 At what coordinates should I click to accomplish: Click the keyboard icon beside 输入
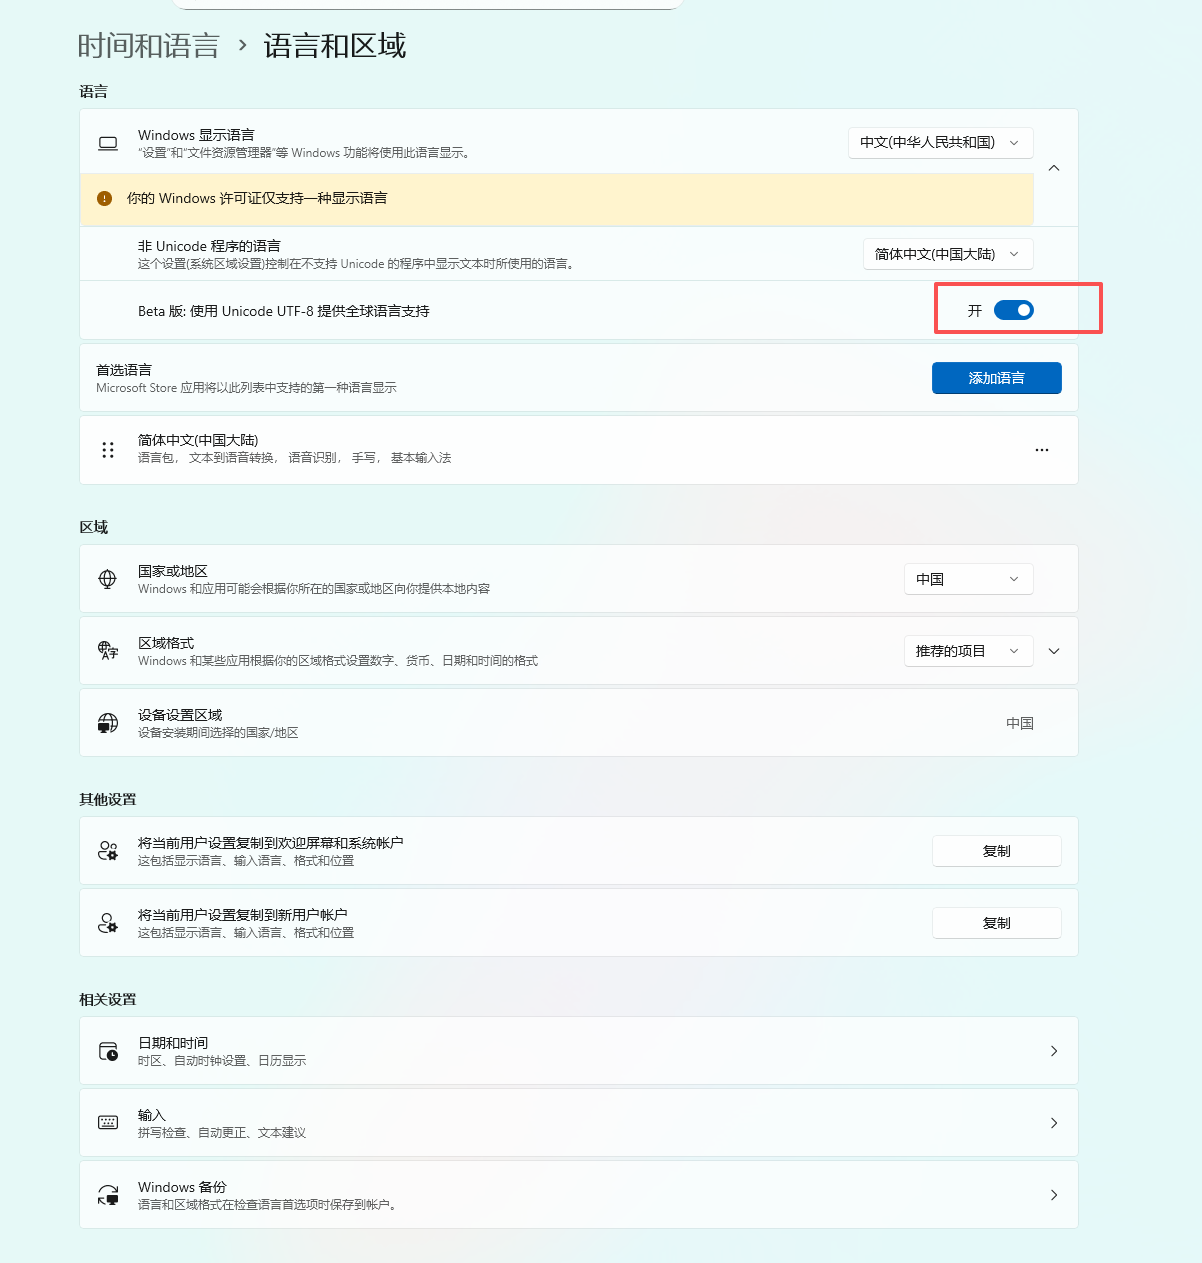pos(108,1122)
